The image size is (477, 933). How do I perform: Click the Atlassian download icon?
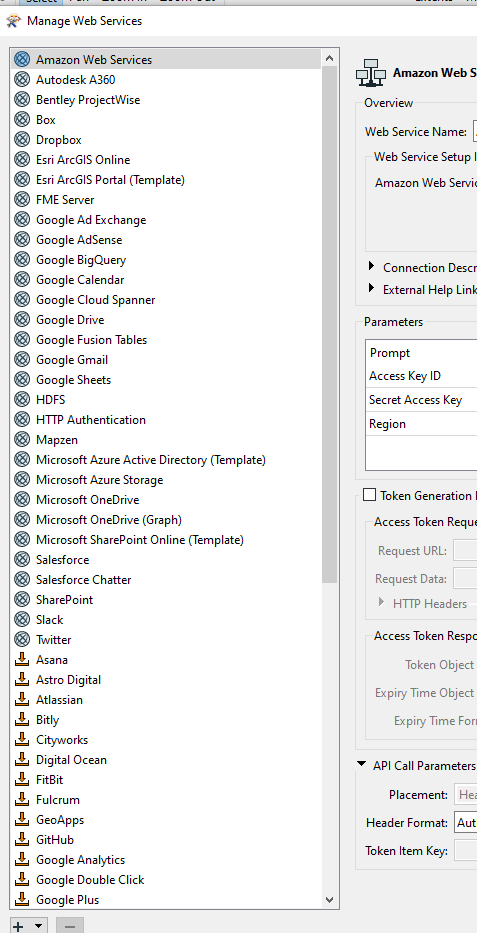[22, 699]
